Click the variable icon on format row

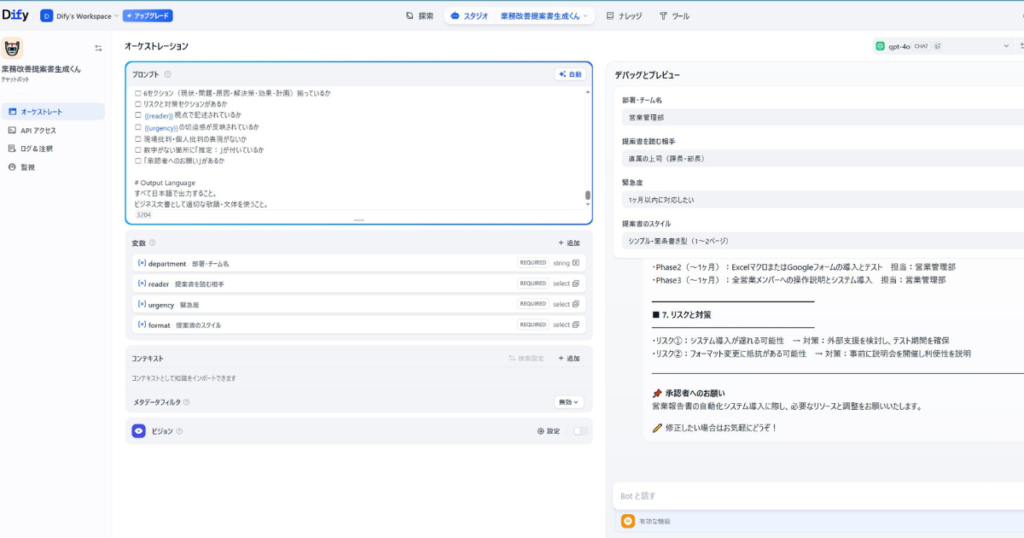point(142,324)
